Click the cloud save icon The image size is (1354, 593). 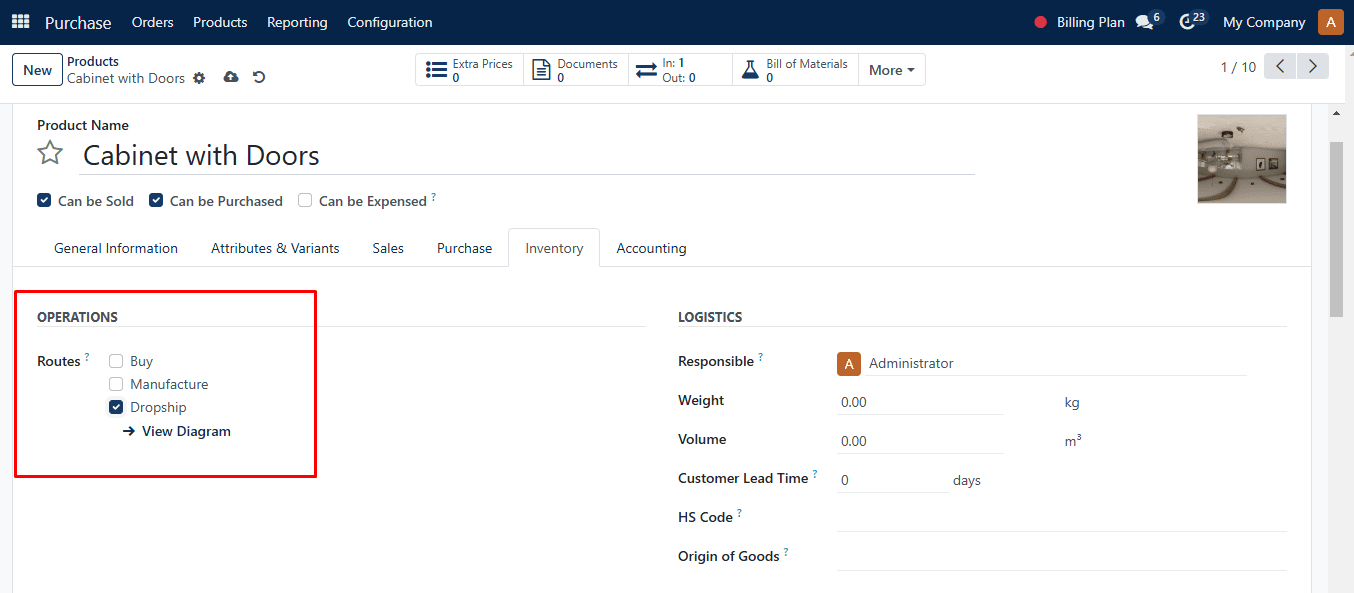[231, 77]
